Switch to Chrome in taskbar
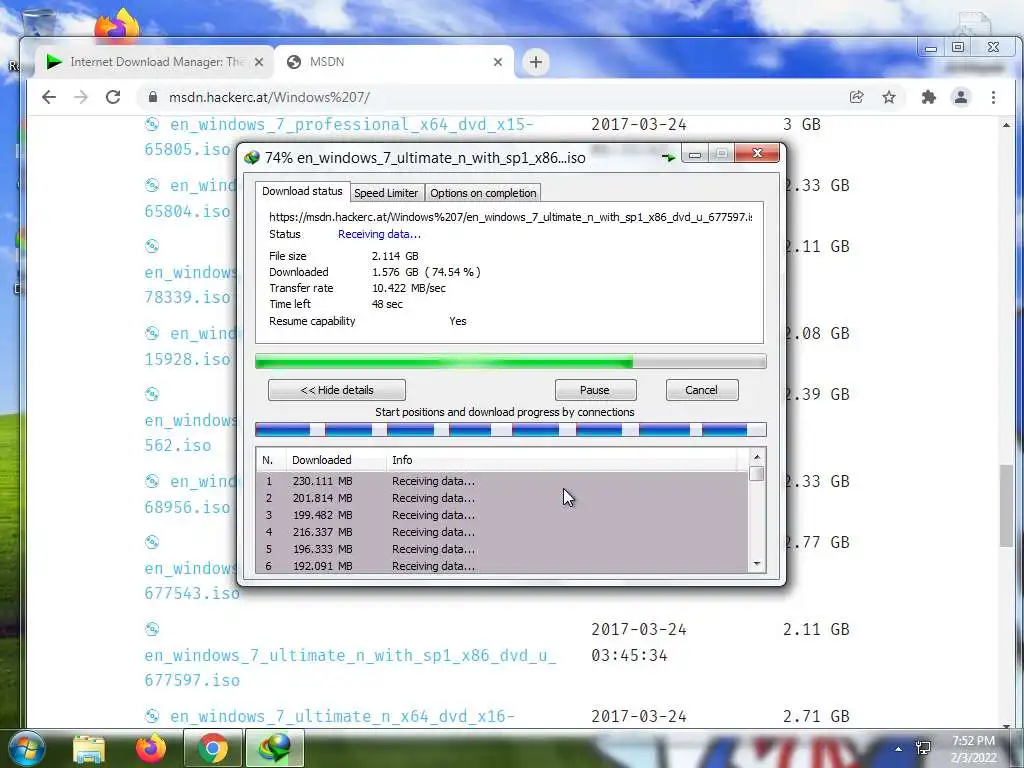 [212, 748]
